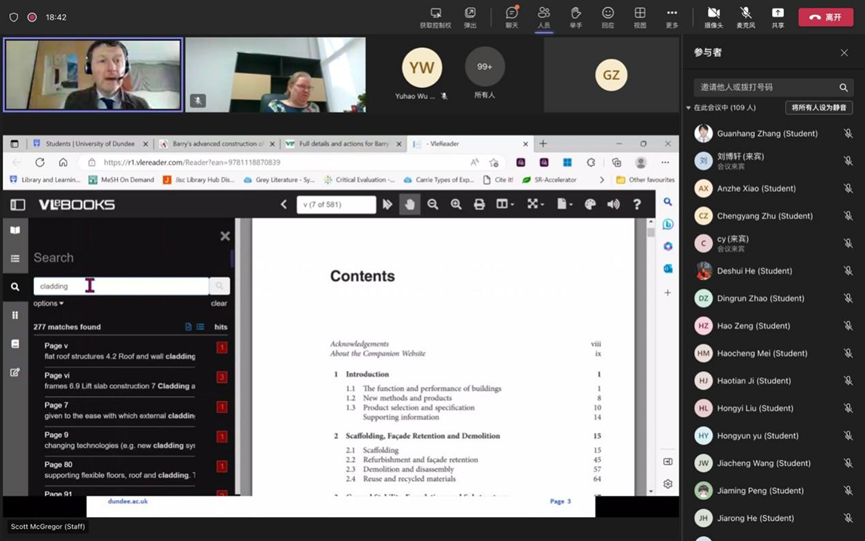The image size is (865, 541).
Task: Open the color theme palette icon
Action: click(x=590, y=204)
